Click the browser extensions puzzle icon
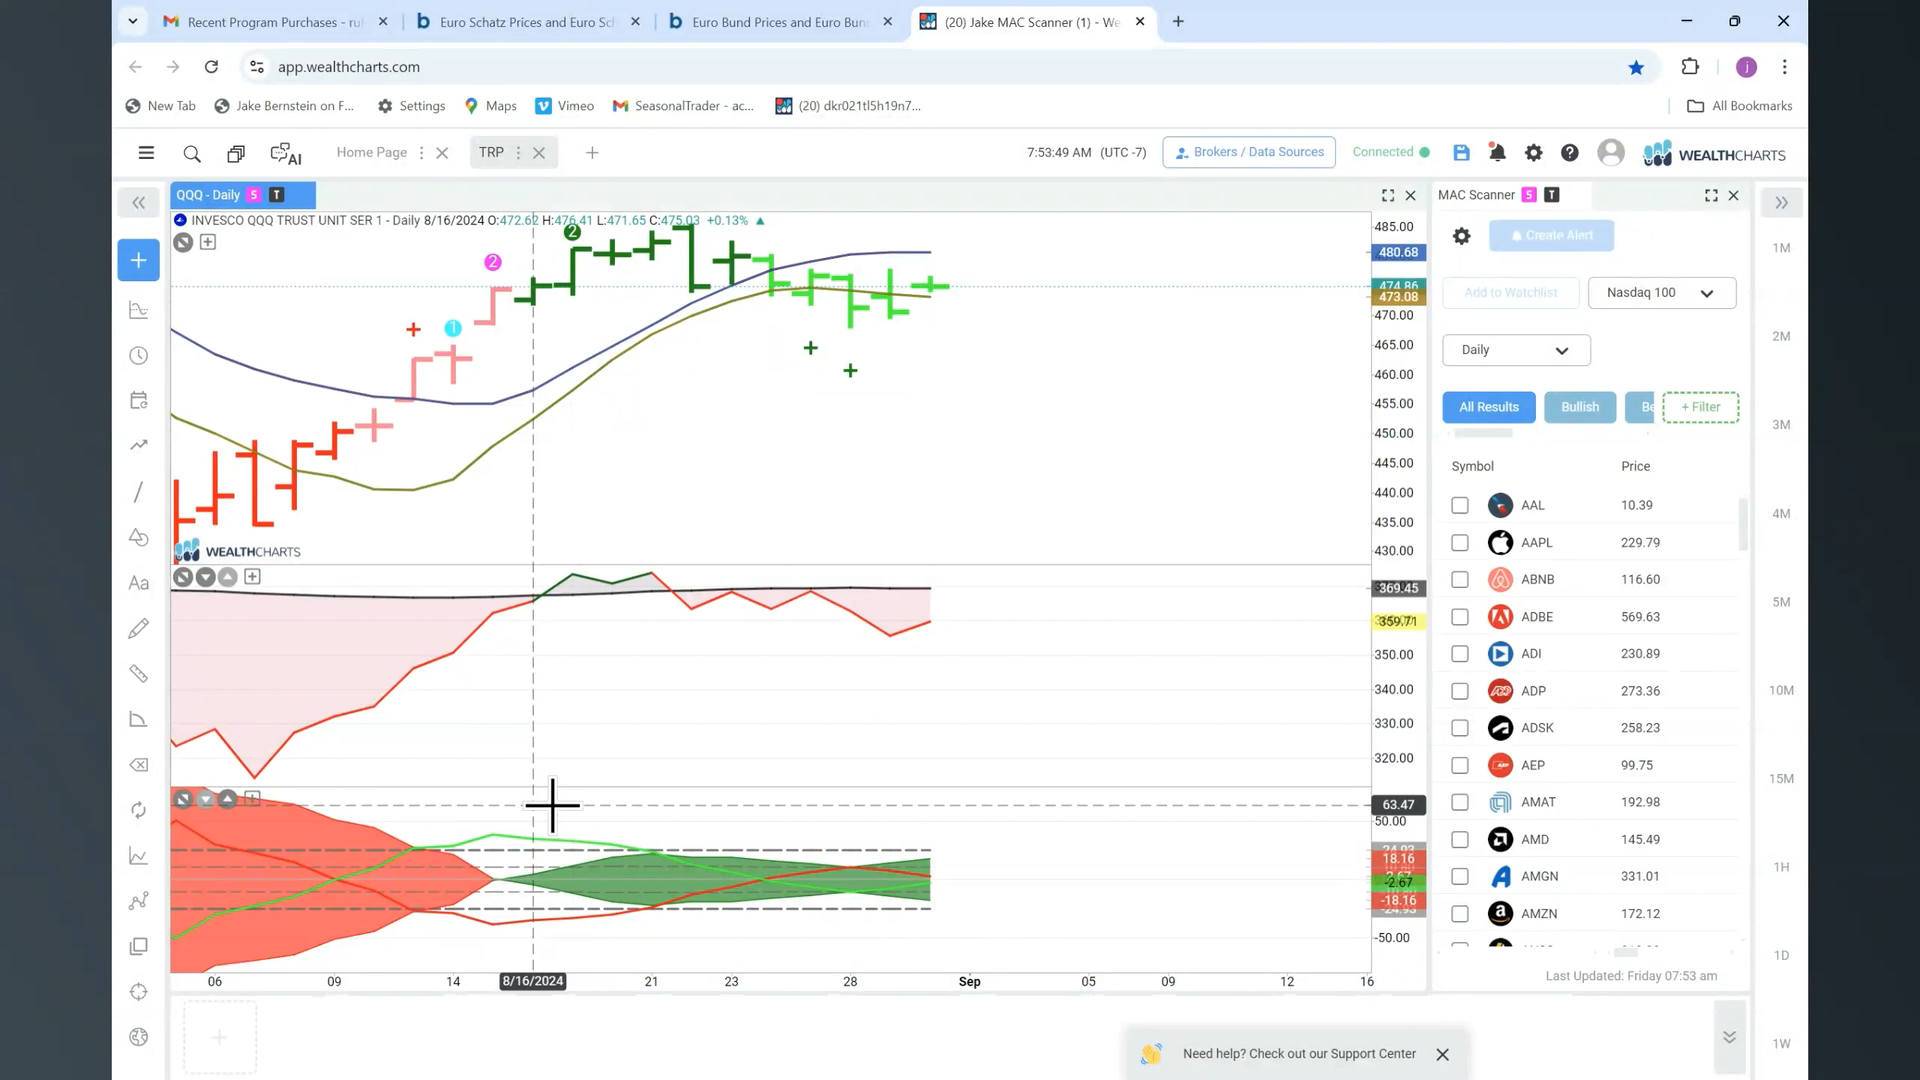The image size is (1920, 1080). point(1690,67)
